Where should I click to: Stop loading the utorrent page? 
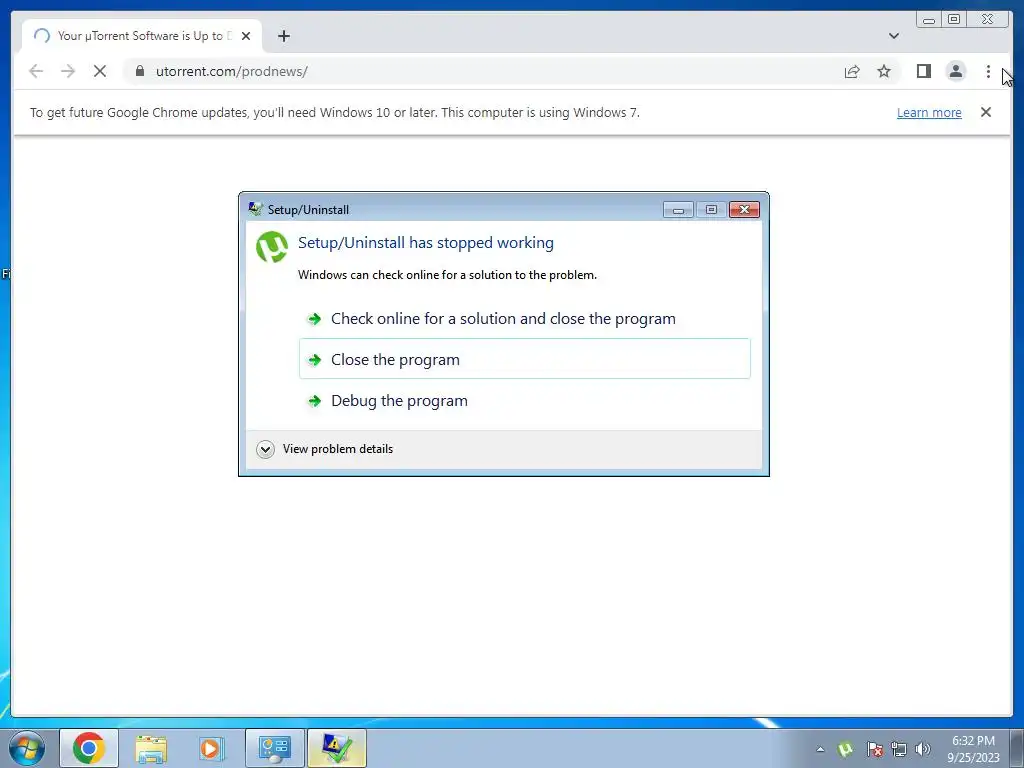click(x=100, y=71)
